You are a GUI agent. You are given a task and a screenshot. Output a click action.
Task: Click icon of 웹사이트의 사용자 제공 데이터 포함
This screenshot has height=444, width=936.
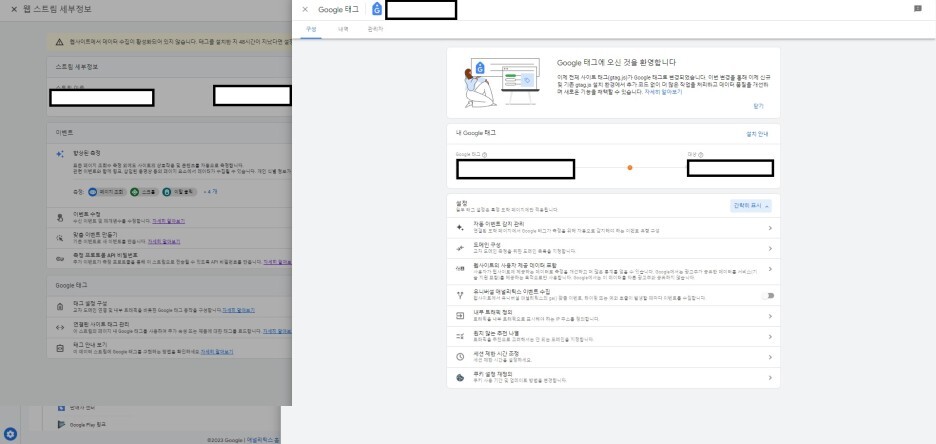click(x=460, y=269)
